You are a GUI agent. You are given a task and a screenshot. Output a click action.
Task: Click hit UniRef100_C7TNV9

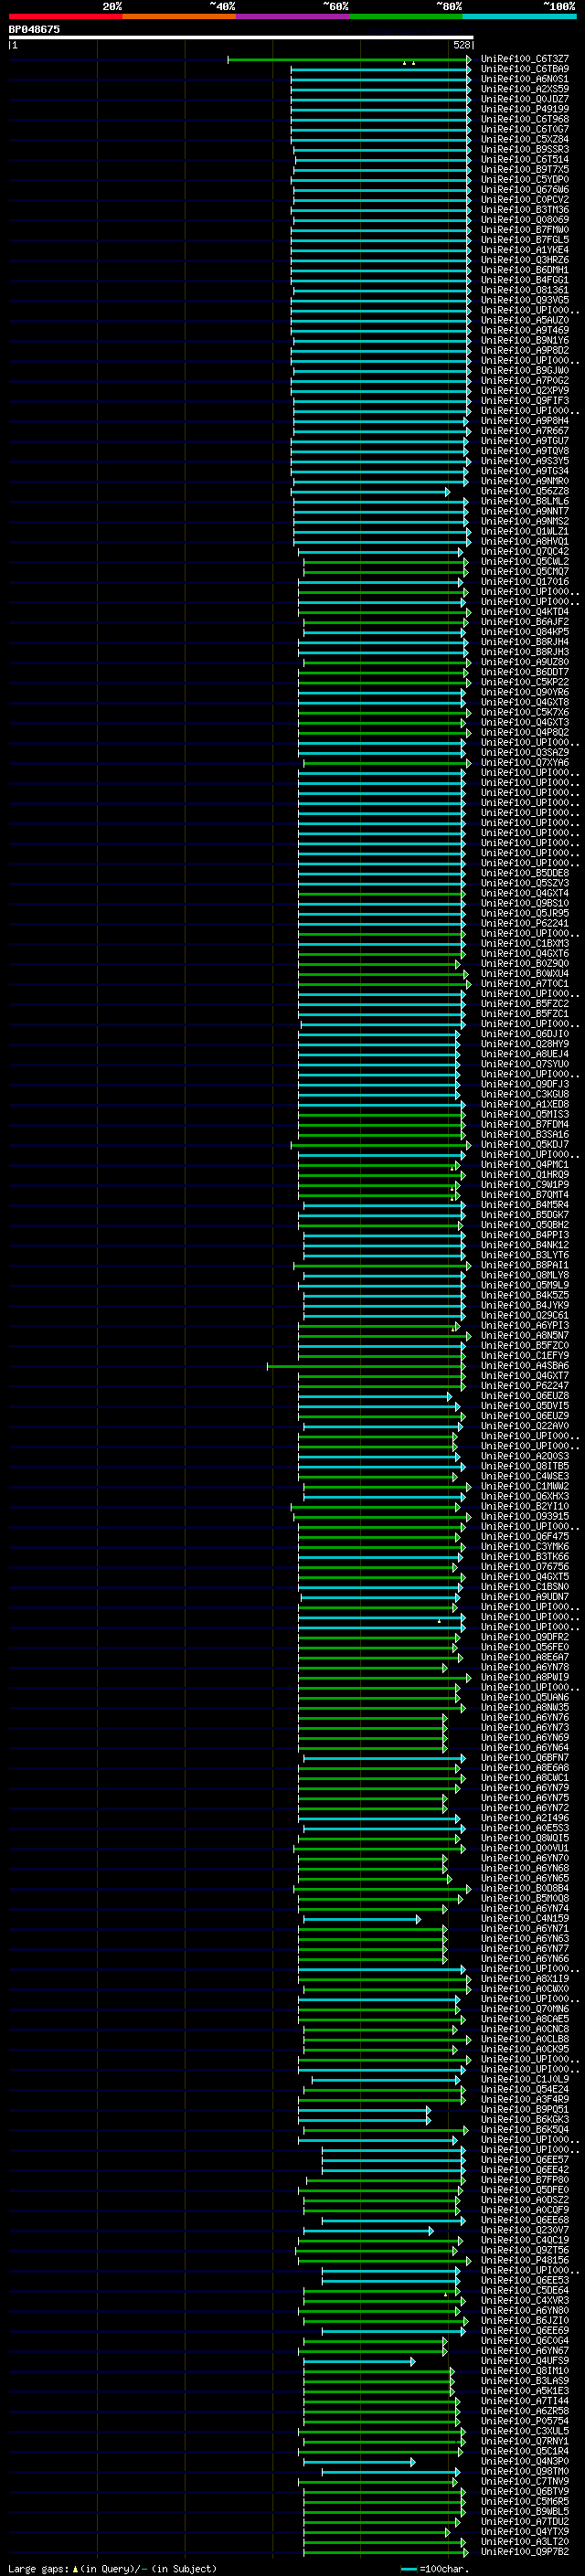tap(524, 2482)
